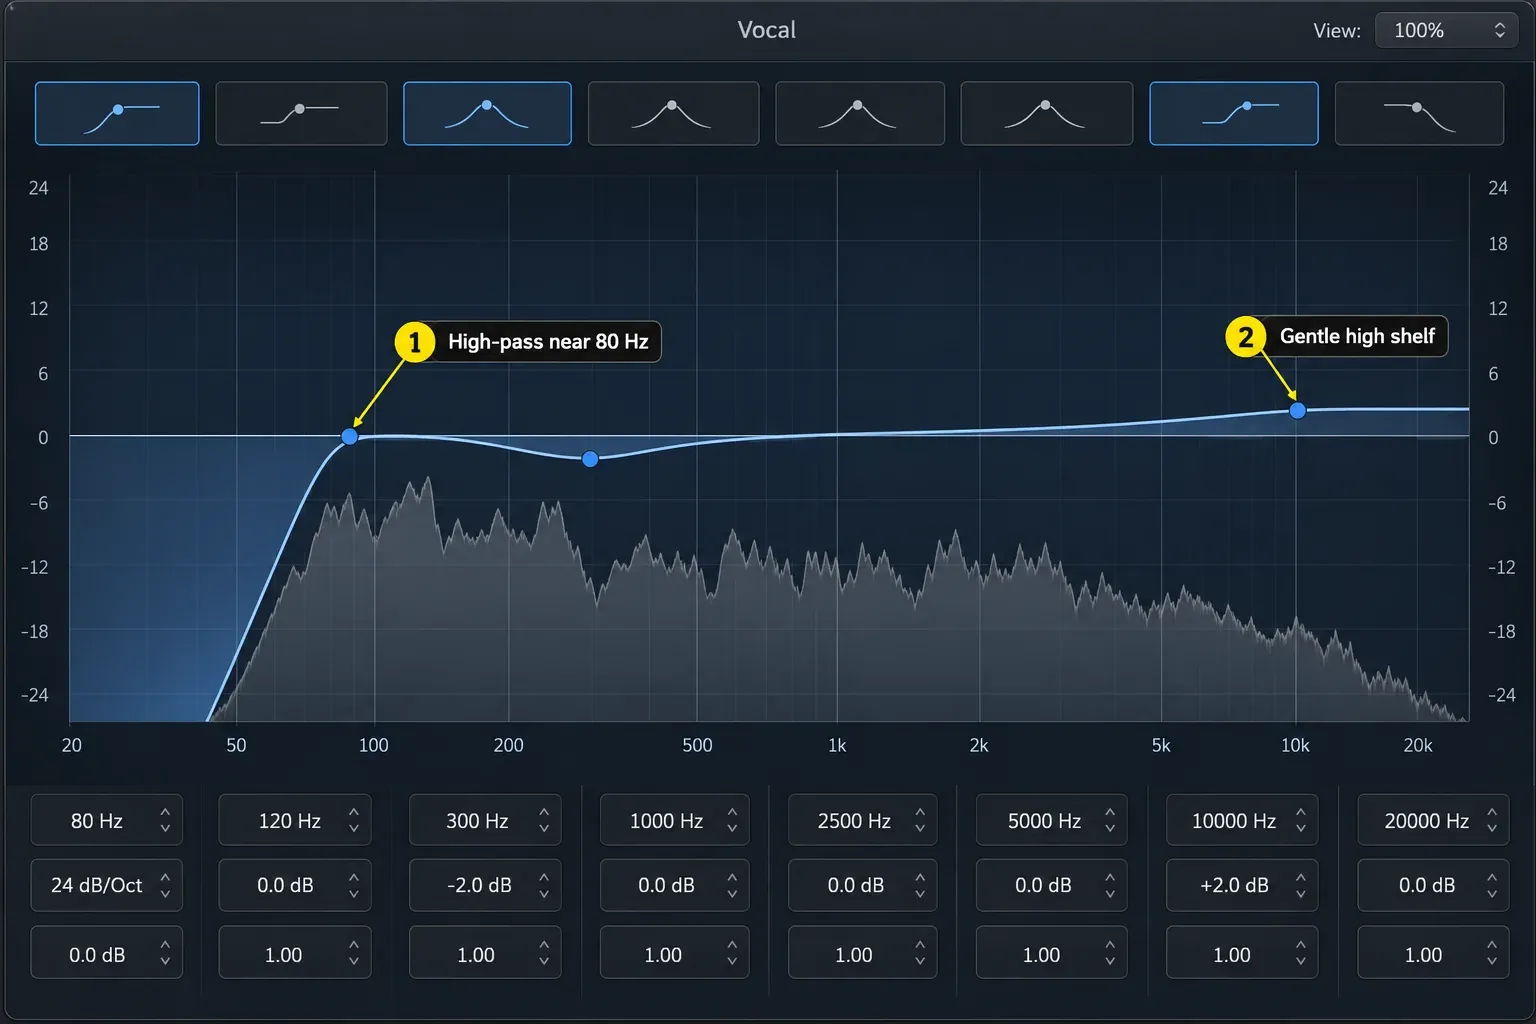Select the high shelf node at 10k on the curve
This screenshot has height=1024, width=1536.
(1297, 410)
